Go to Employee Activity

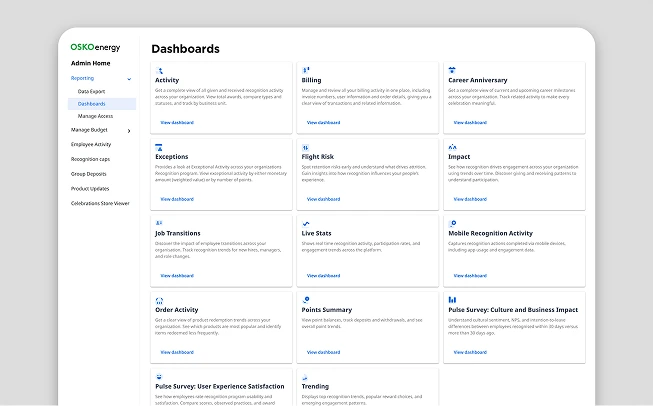point(91,144)
